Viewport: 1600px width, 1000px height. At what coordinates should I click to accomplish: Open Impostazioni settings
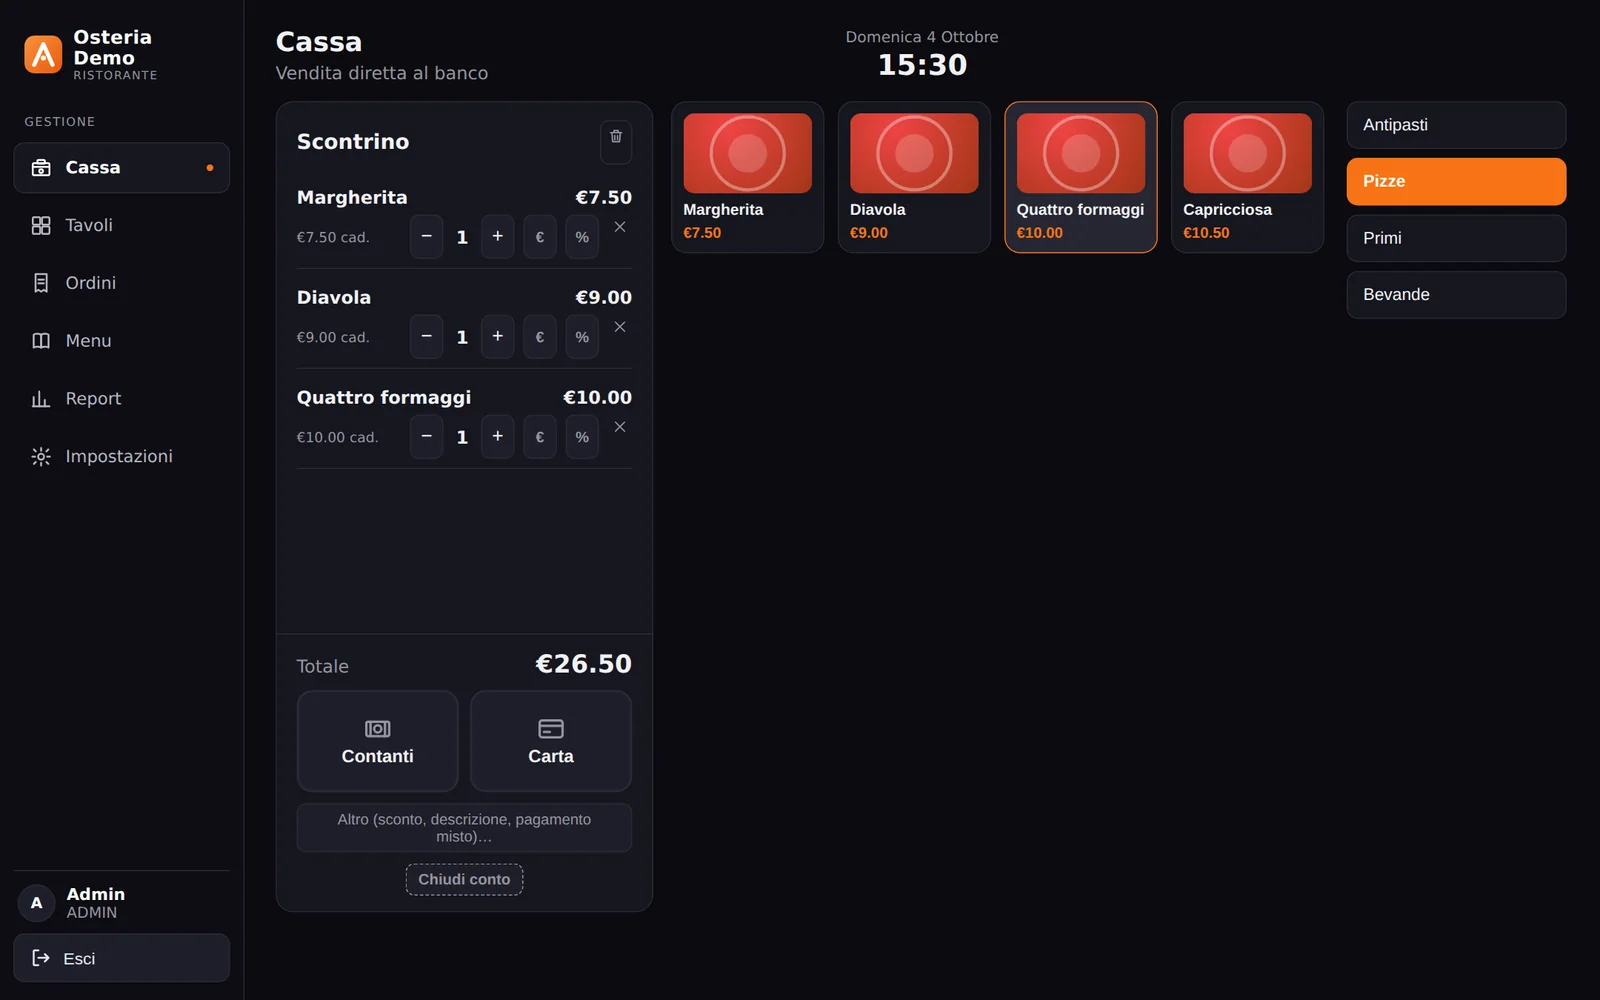click(x=121, y=456)
